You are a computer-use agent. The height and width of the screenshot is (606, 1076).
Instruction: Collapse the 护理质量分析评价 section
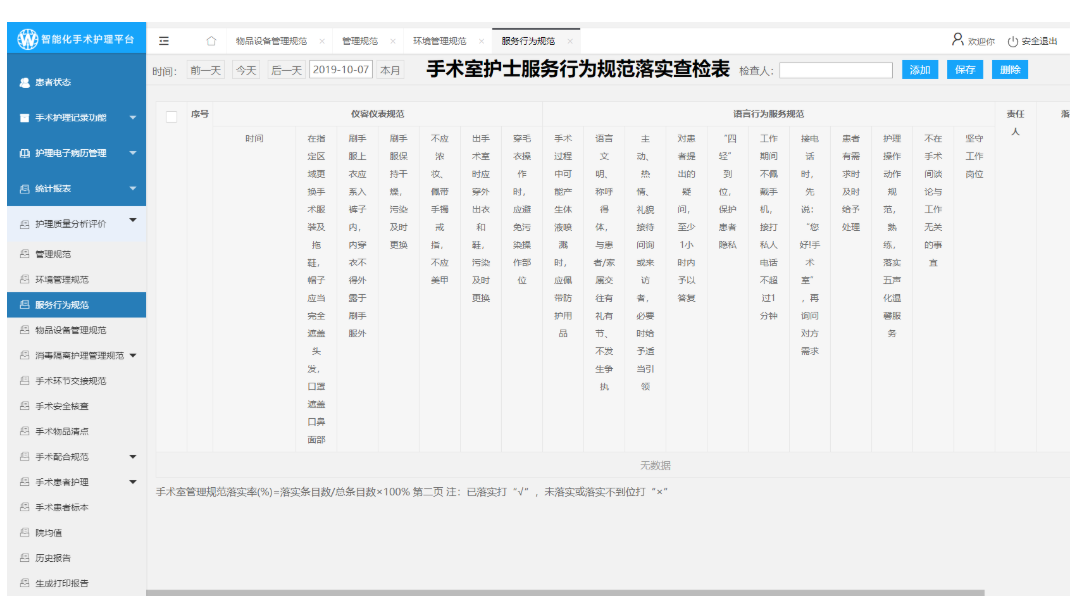[132, 220]
